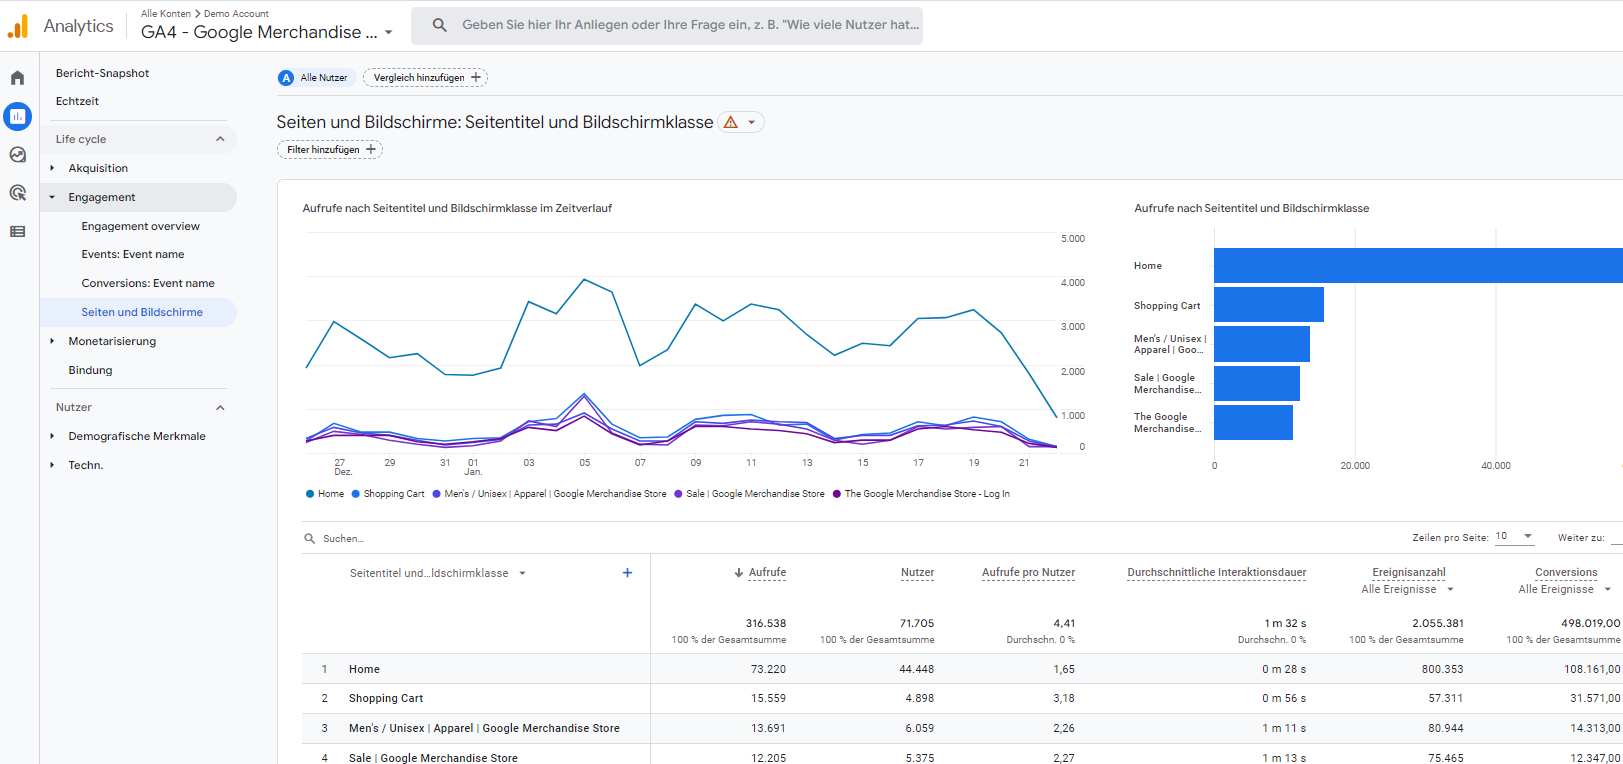Click the Alle Konten breadcrumb link
This screenshot has width=1623, height=764.
tap(166, 14)
